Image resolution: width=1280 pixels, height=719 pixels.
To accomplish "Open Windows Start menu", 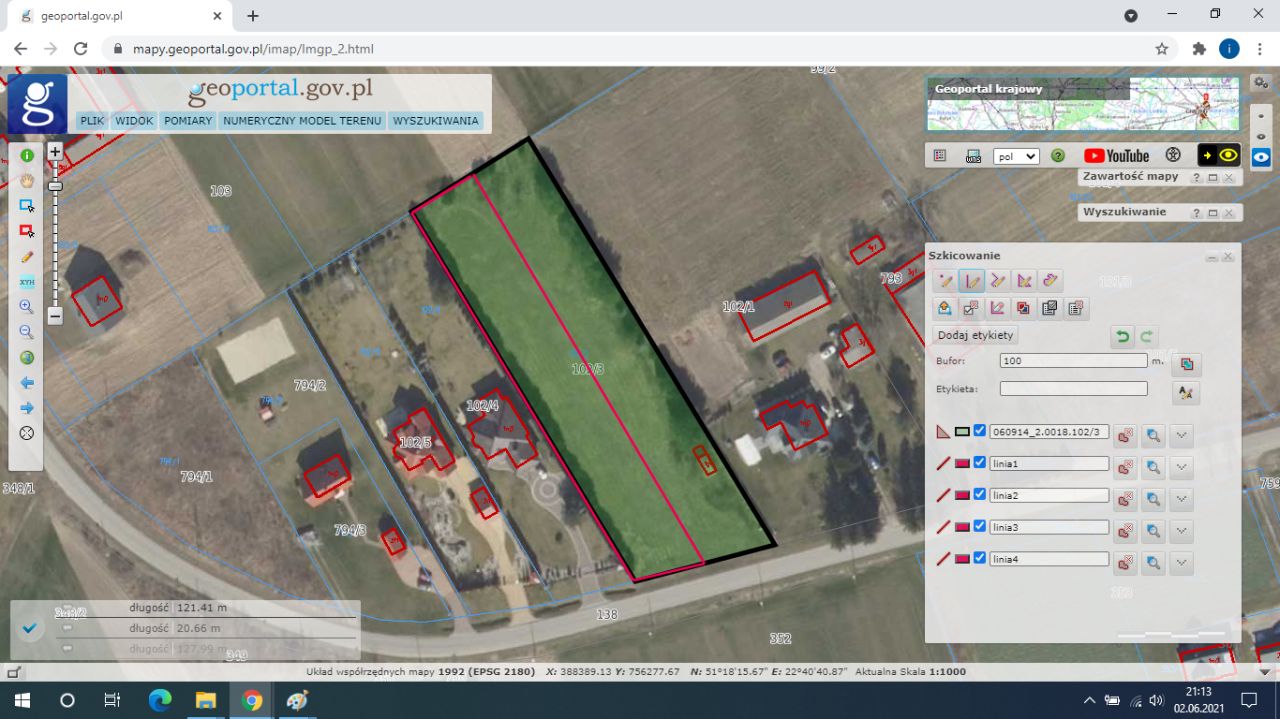I will point(22,700).
